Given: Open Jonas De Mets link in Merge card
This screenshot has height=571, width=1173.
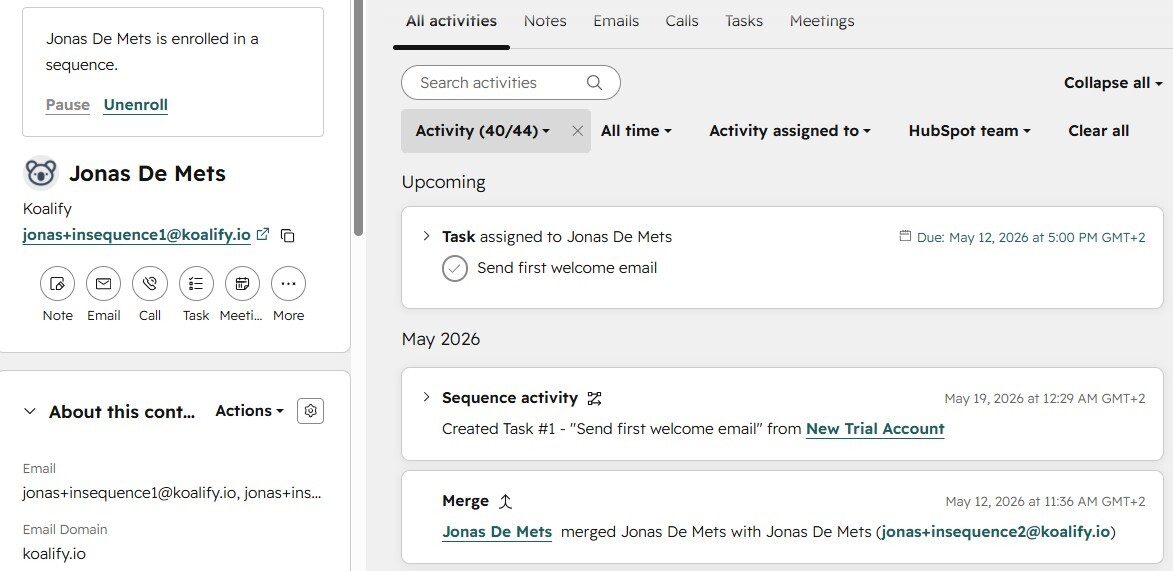Looking at the screenshot, I should (497, 532).
